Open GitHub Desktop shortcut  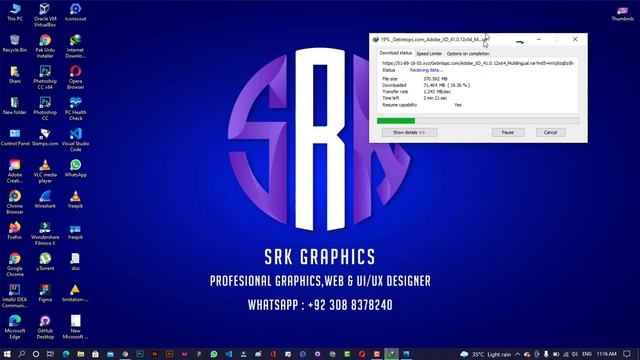pos(45,327)
